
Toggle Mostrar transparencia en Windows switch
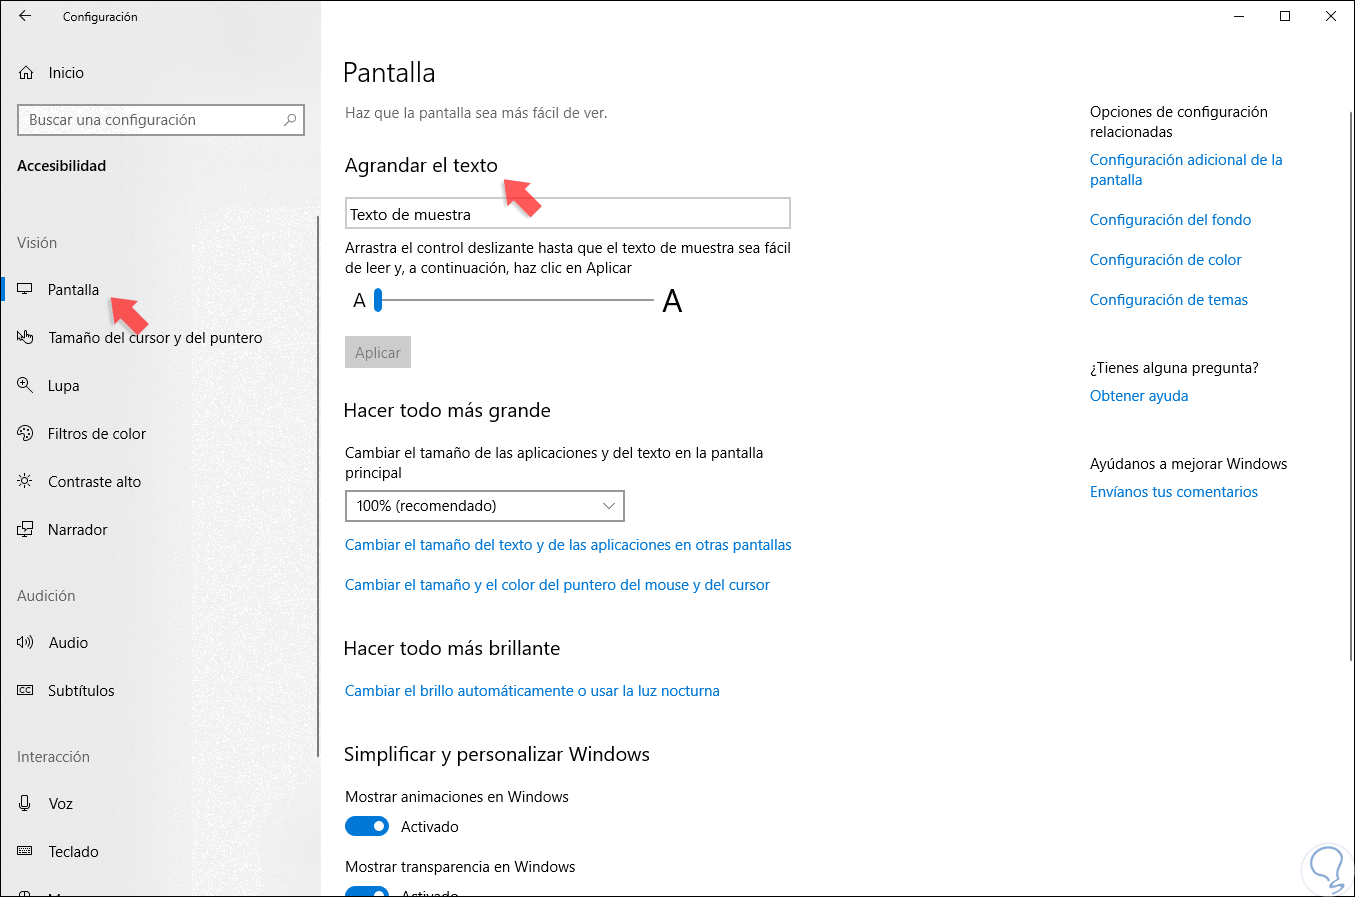tap(367, 890)
